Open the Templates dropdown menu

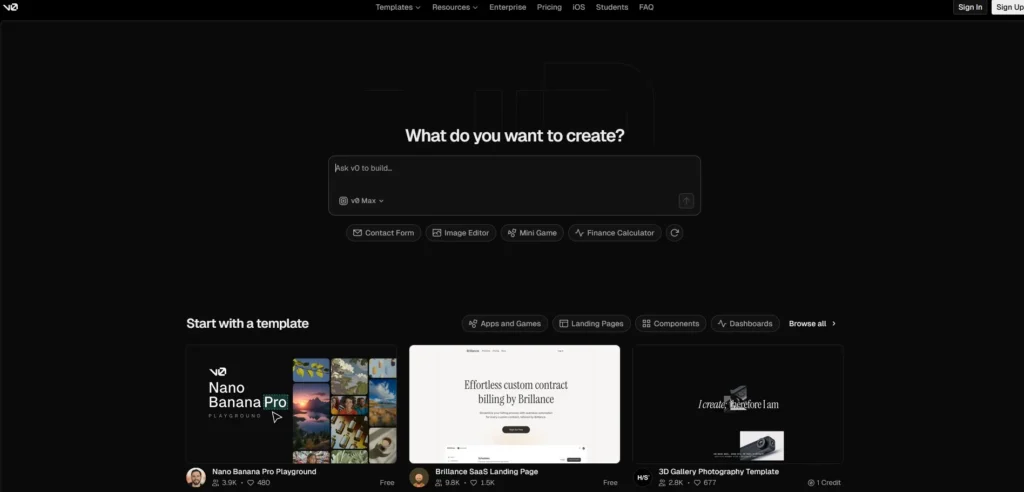(398, 7)
